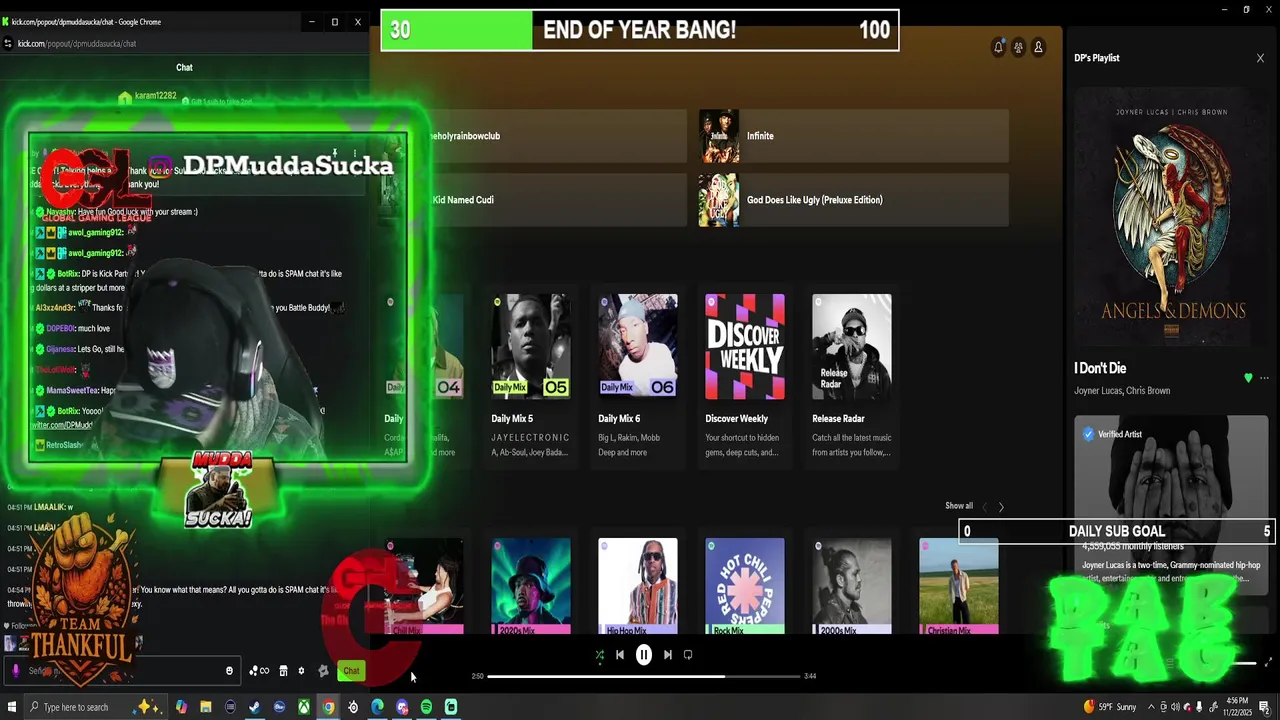Viewport: 1280px width, 720px height.
Task: Open the Christian Mix card
Action: [x=959, y=586]
